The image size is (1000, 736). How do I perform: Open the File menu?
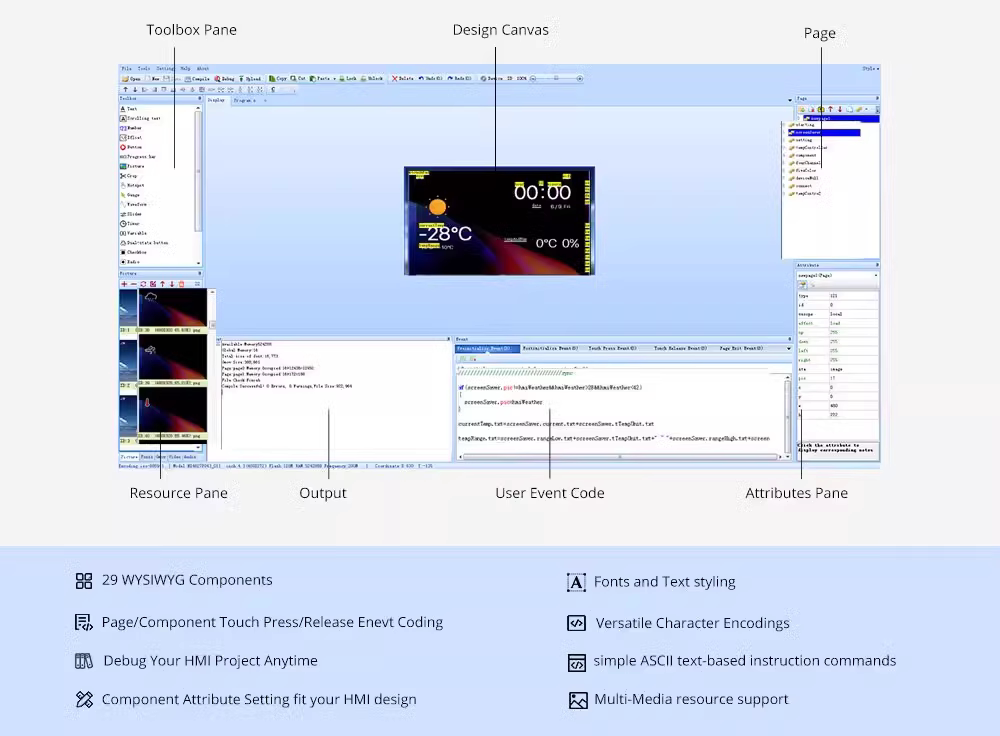(x=126, y=68)
